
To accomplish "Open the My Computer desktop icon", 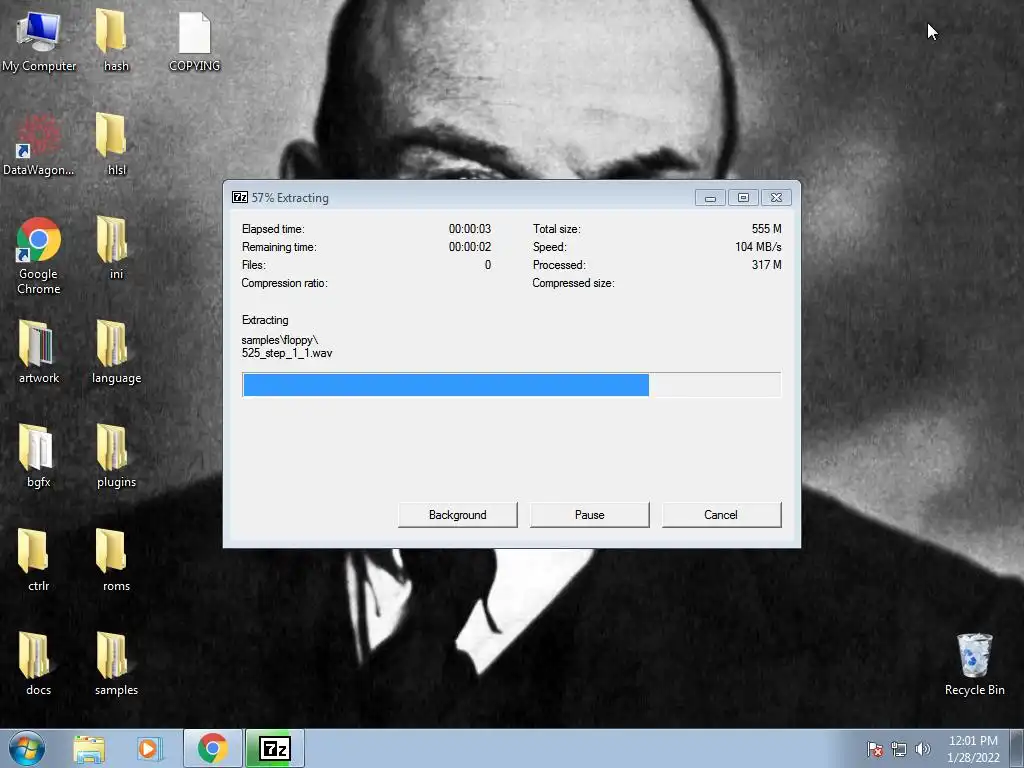I will click(39, 40).
